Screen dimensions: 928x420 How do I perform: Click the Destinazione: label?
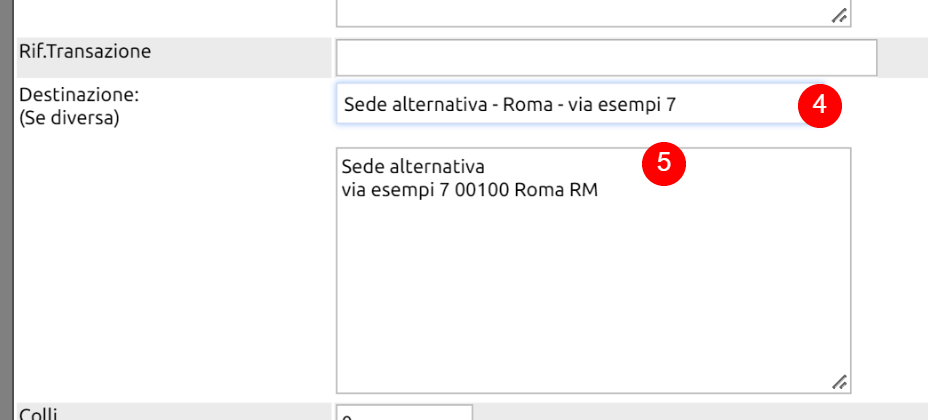(x=79, y=95)
